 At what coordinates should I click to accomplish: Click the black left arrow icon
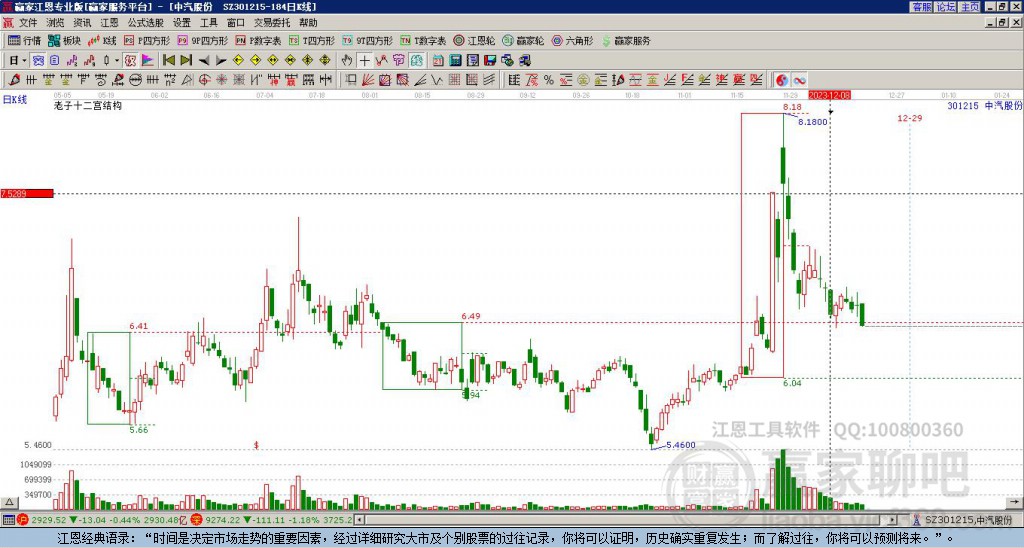[x=204, y=61]
